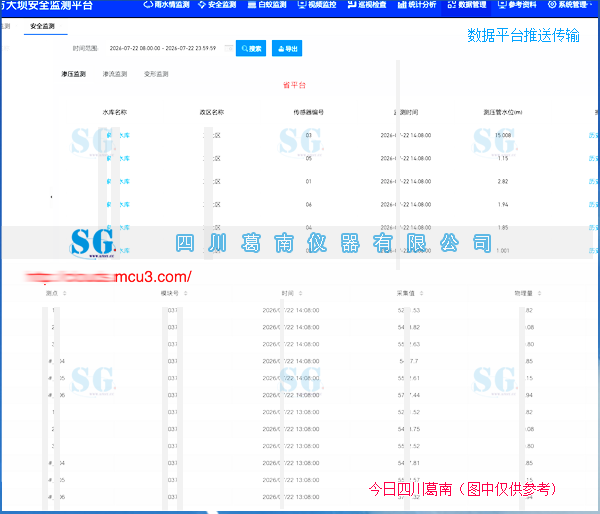Open the 巡视检查 navigation icon

[x=352, y=5]
